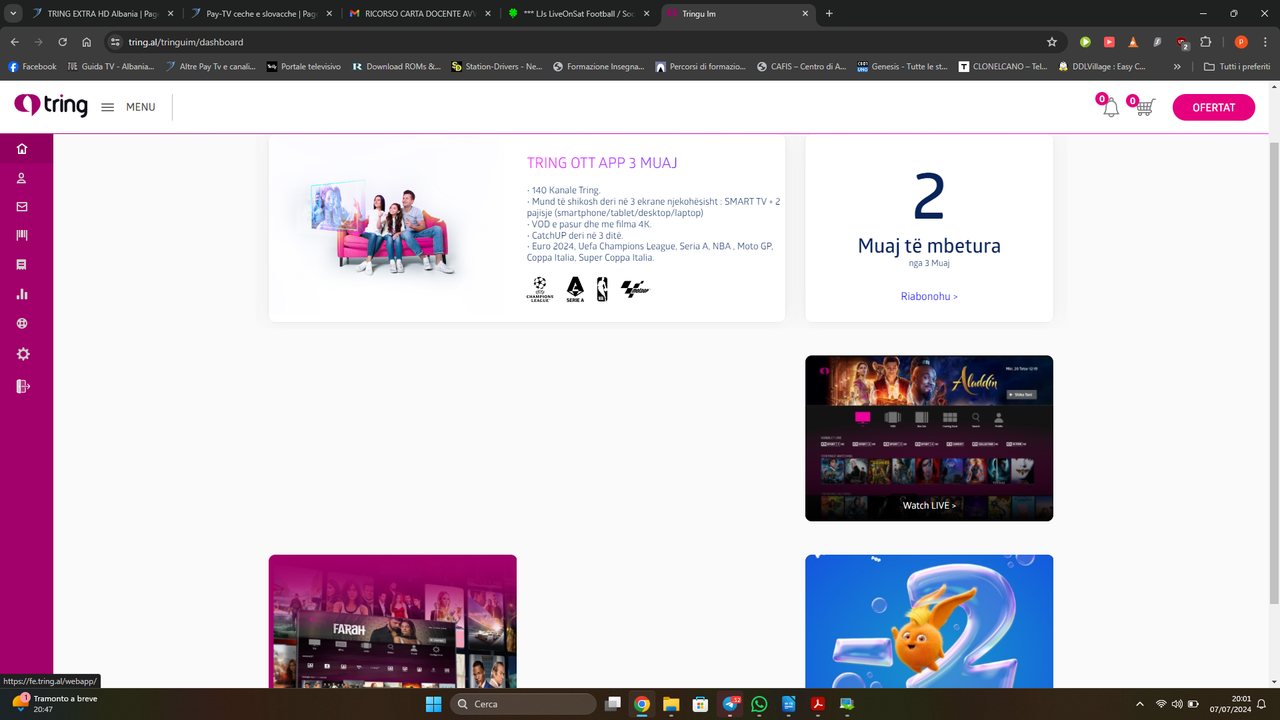Open a new browser tab
Image resolution: width=1280 pixels, height=720 pixels.
[x=829, y=13]
